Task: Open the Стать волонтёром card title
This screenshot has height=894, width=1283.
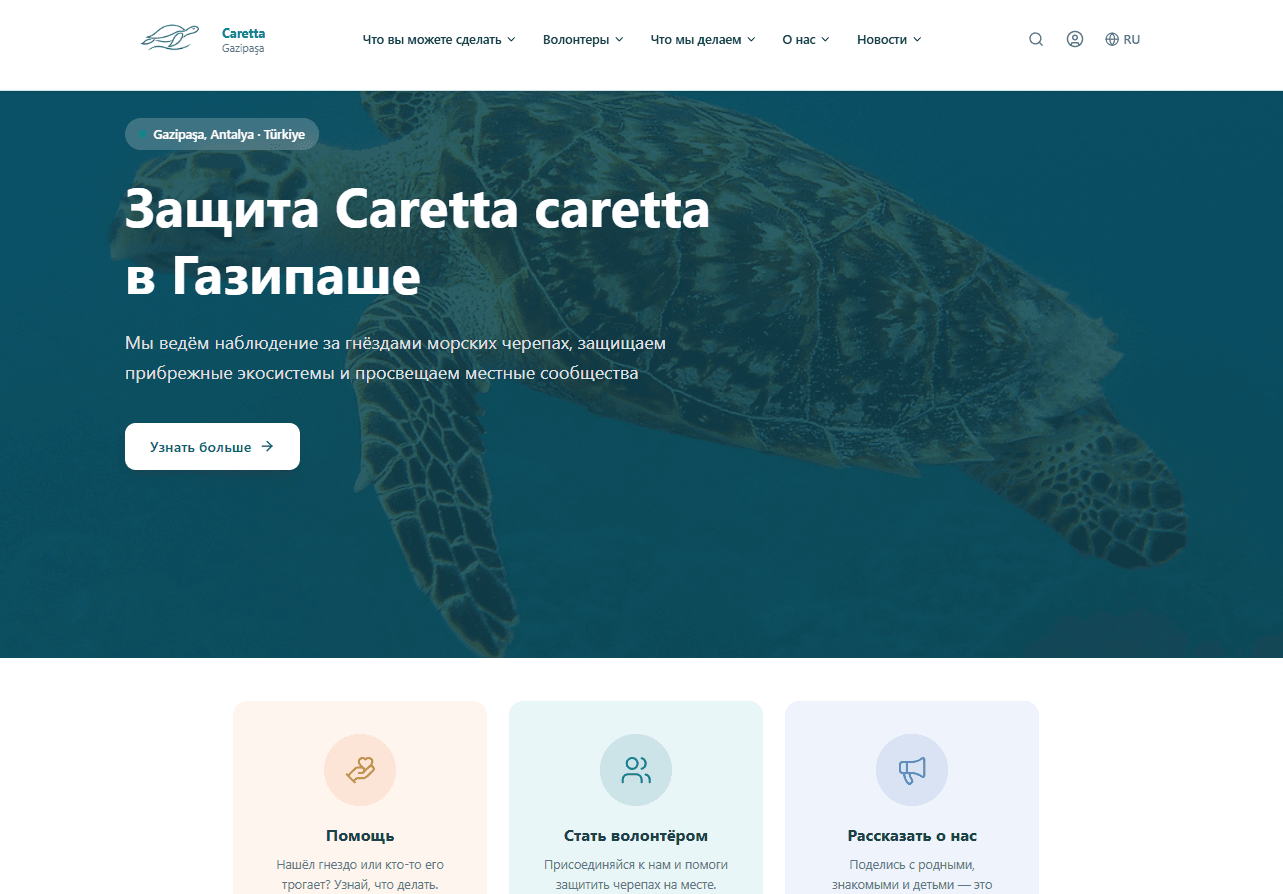Action: tap(636, 836)
